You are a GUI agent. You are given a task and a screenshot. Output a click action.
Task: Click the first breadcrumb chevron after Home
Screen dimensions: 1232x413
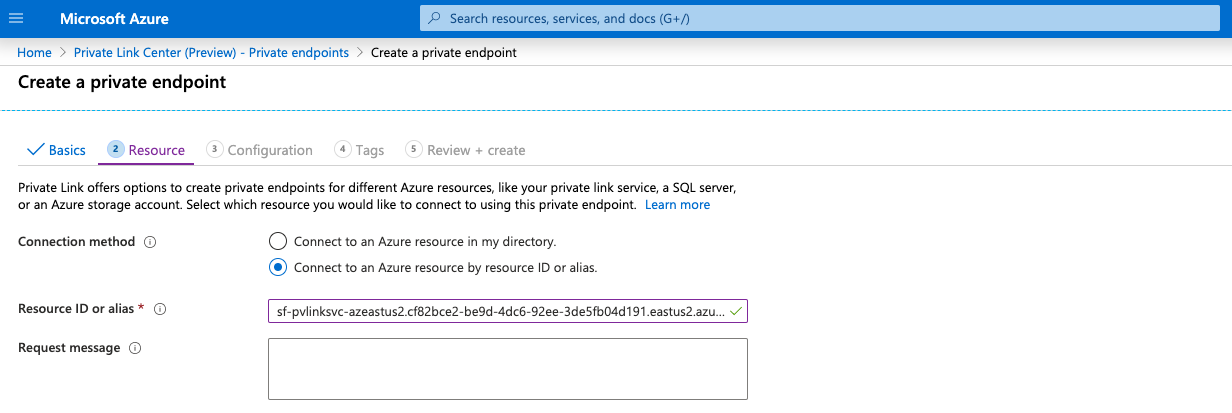(x=63, y=52)
